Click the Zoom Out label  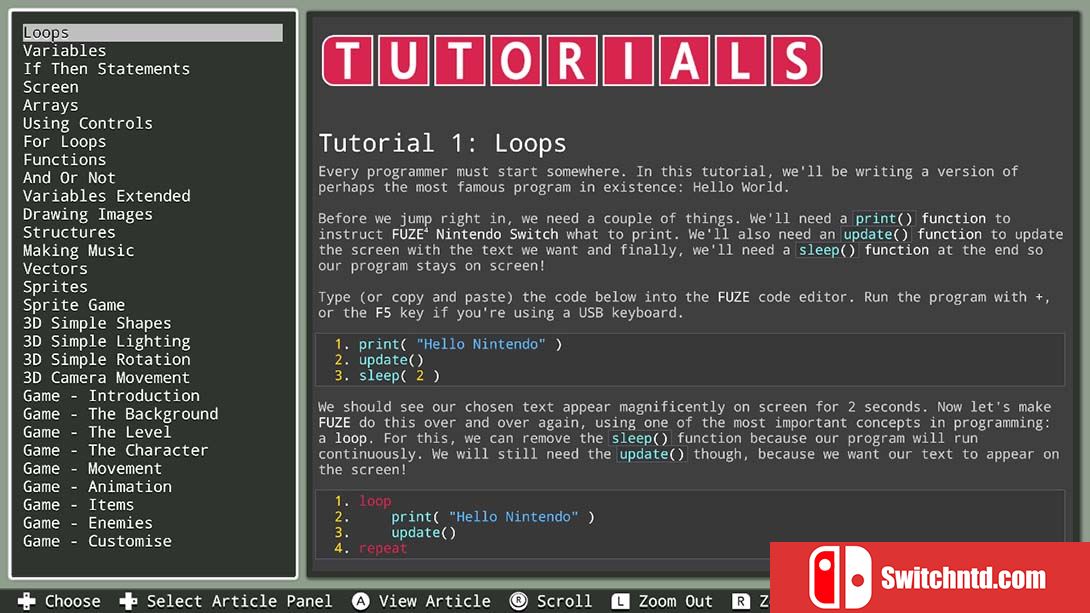coord(676,601)
